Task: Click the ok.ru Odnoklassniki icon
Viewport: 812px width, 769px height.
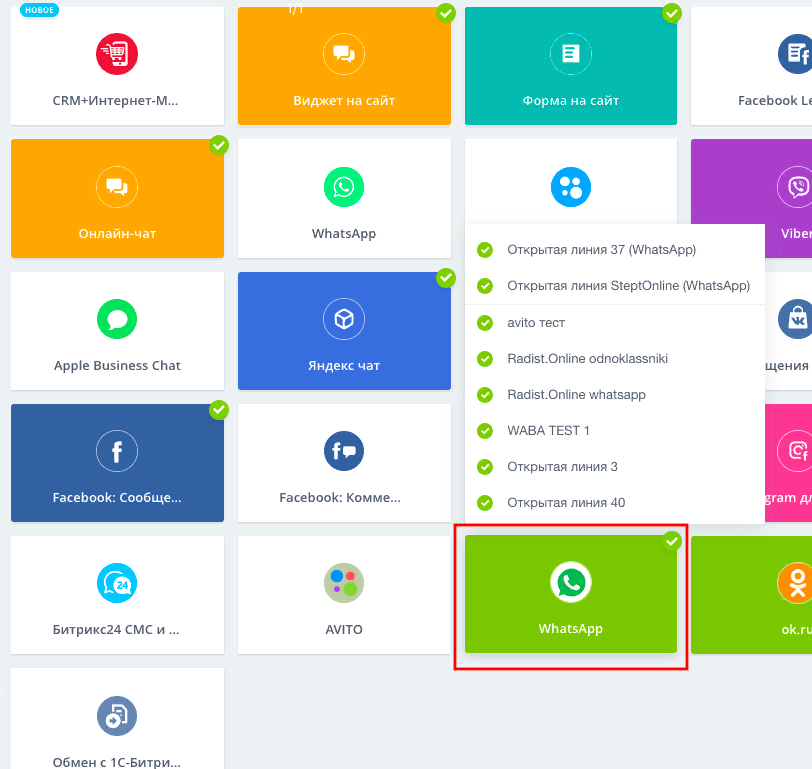Action: [x=796, y=583]
